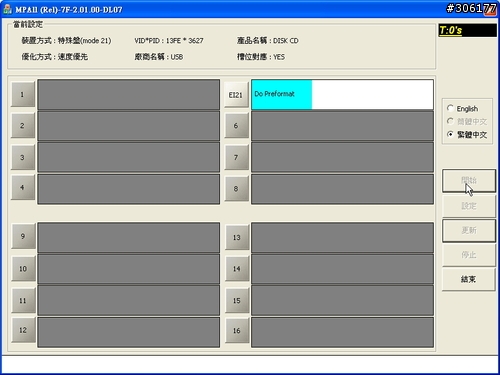Click the Do Preformat progress bar

point(342,94)
